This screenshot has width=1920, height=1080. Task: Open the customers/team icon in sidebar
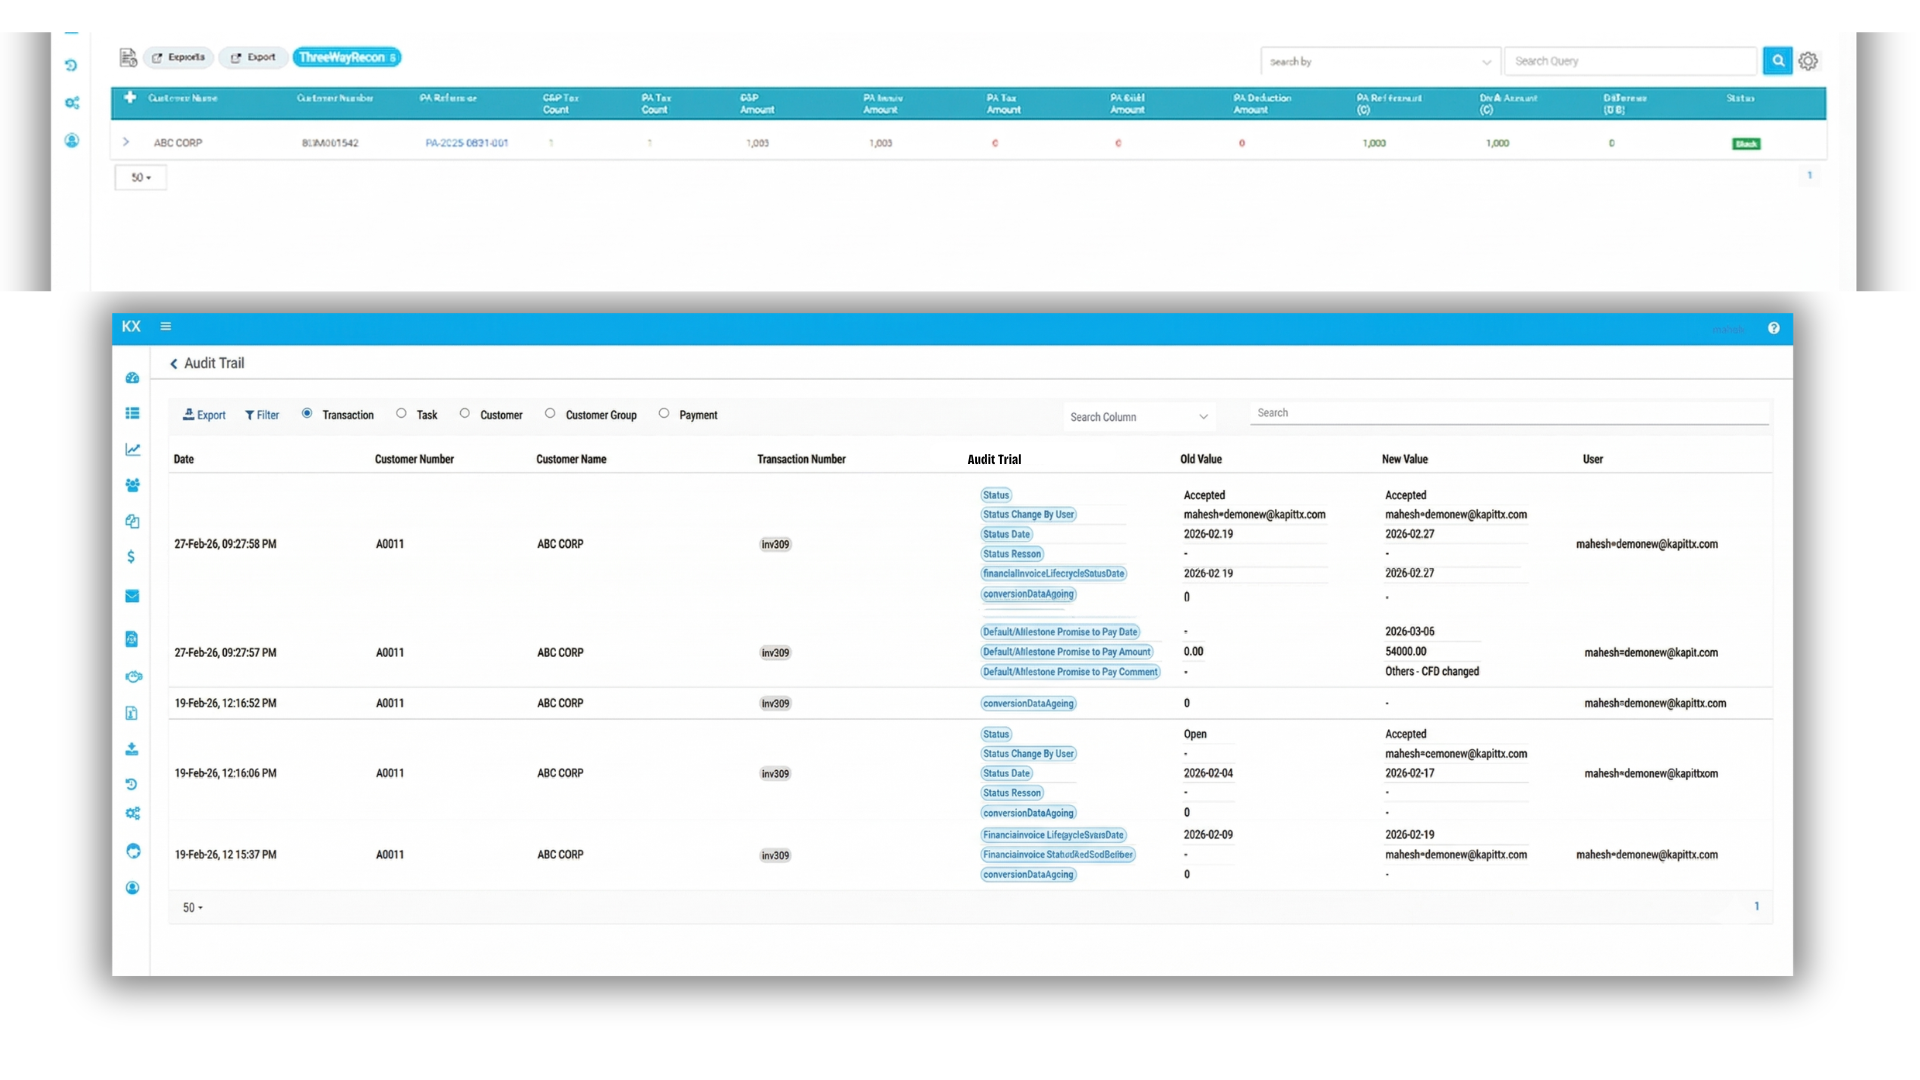tap(132, 485)
